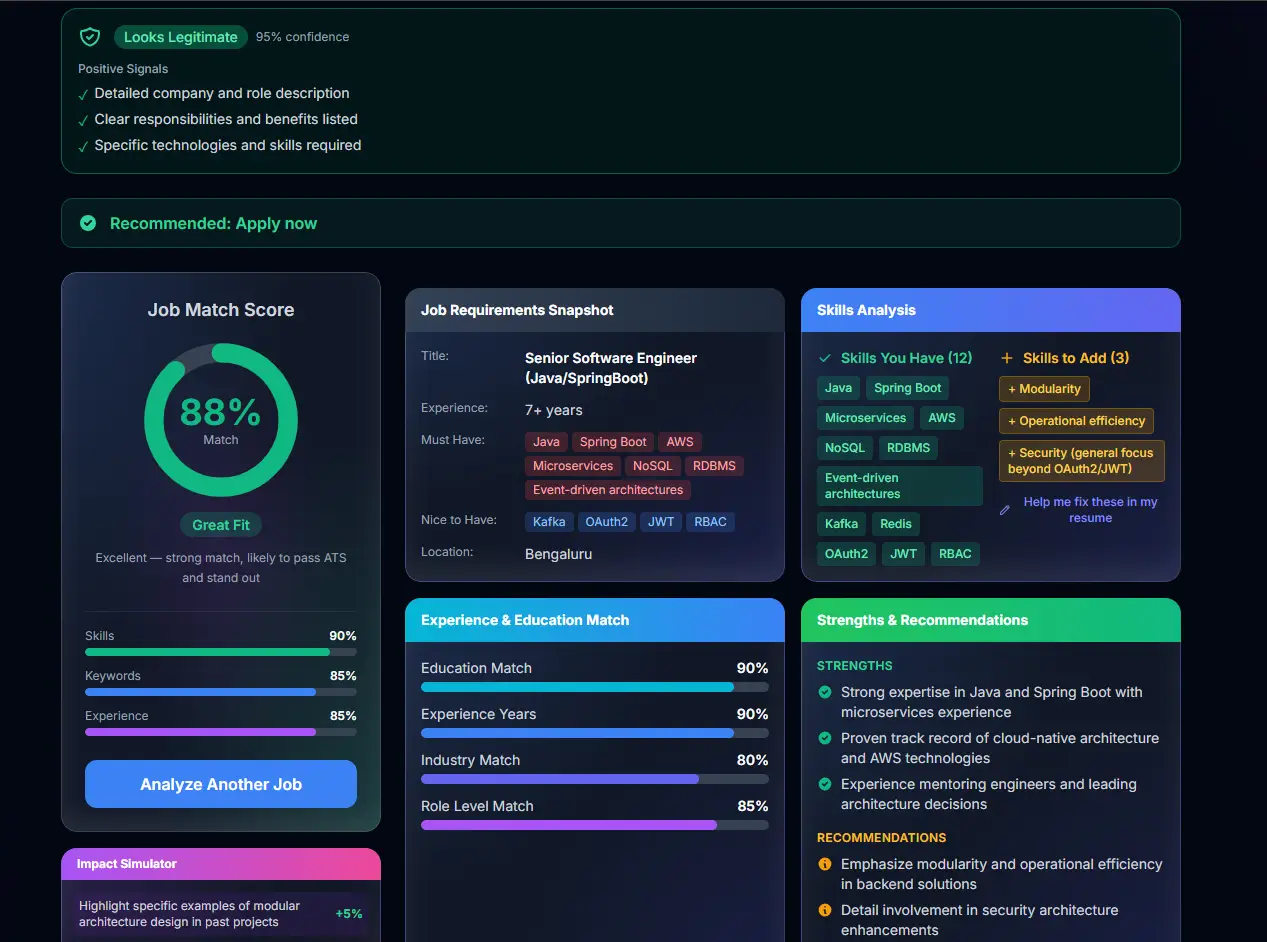Open Help me fix these in my resume

(x=1090, y=510)
